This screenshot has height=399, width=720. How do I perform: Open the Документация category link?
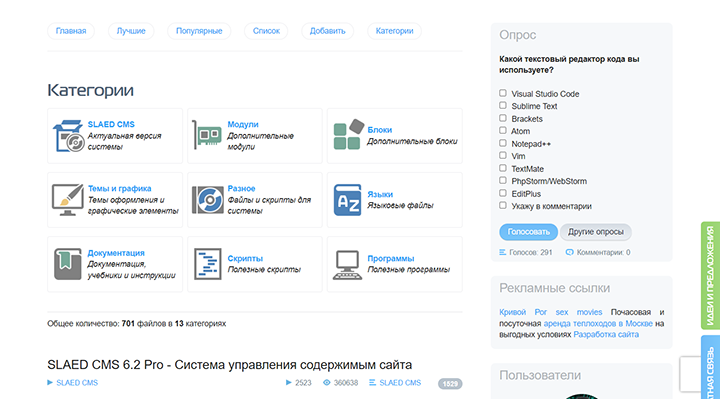pyautogui.click(x=116, y=253)
